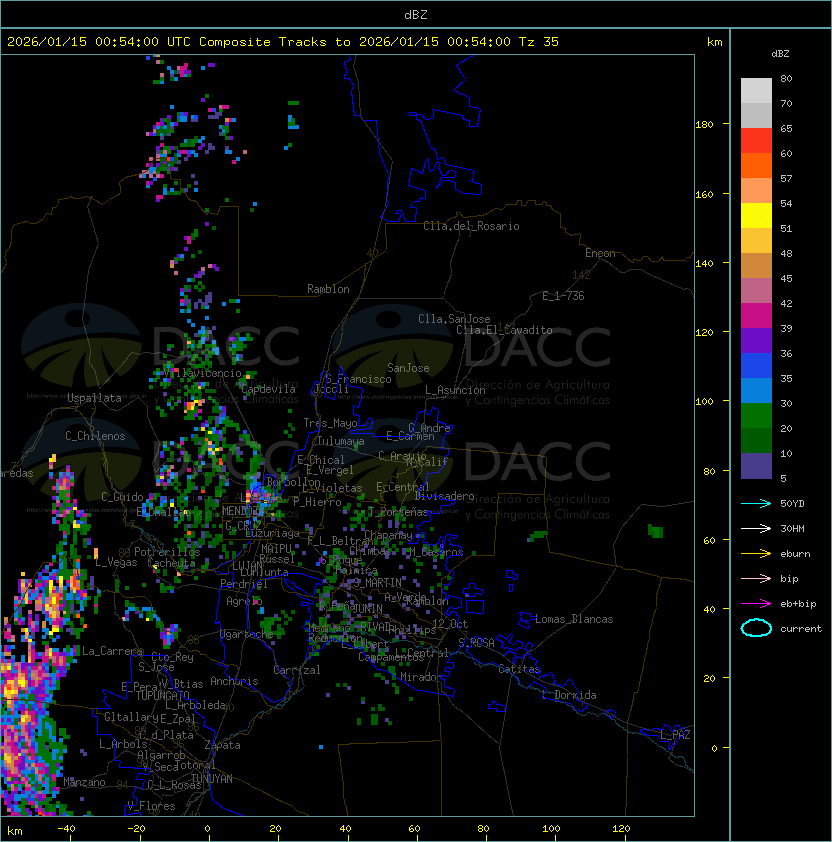Click the dBZ title at the top
Screen dimensions: 832x842
pos(416,15)
